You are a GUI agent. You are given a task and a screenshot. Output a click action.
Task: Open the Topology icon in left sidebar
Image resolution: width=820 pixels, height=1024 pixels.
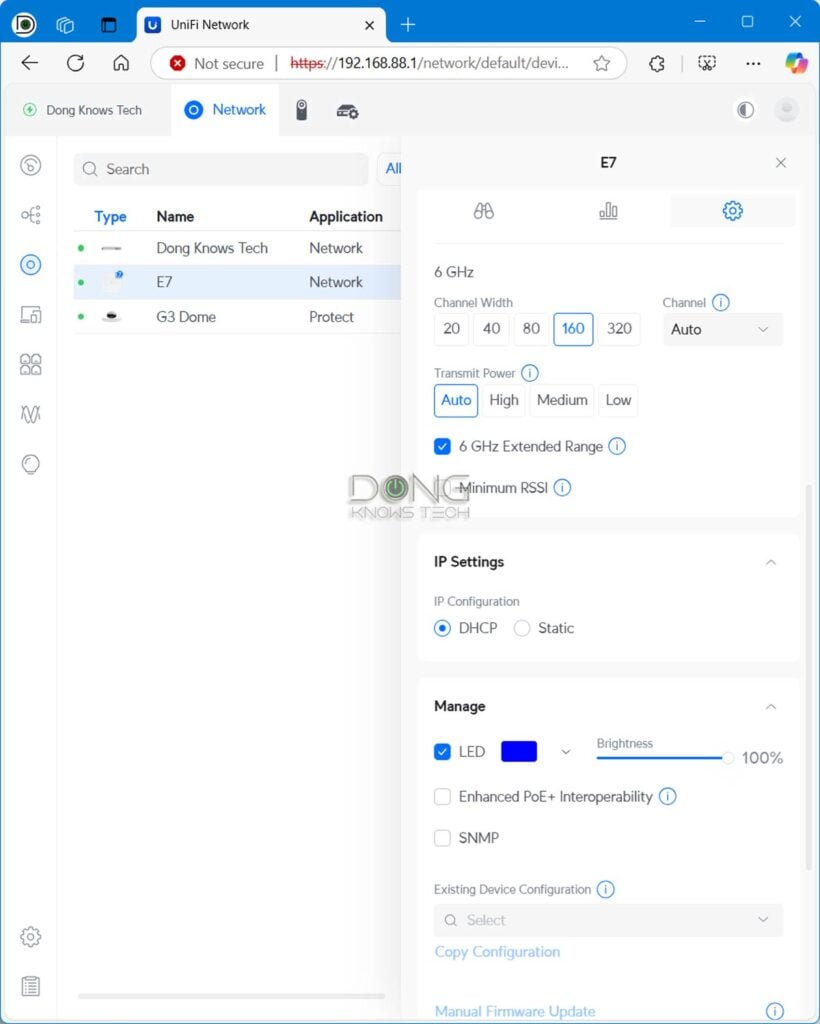tap(31, 215)
